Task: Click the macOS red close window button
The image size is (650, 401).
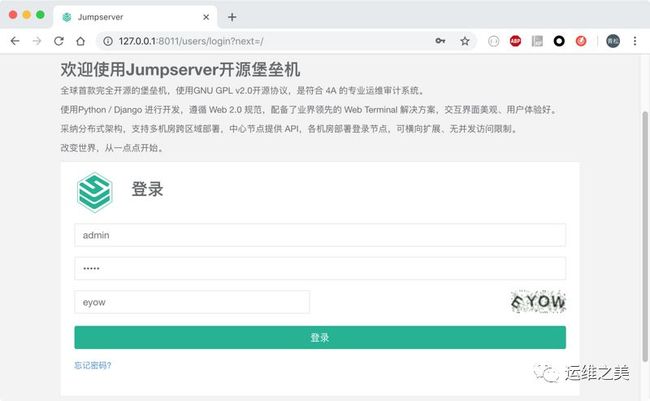Action: (x=13, y=15)
